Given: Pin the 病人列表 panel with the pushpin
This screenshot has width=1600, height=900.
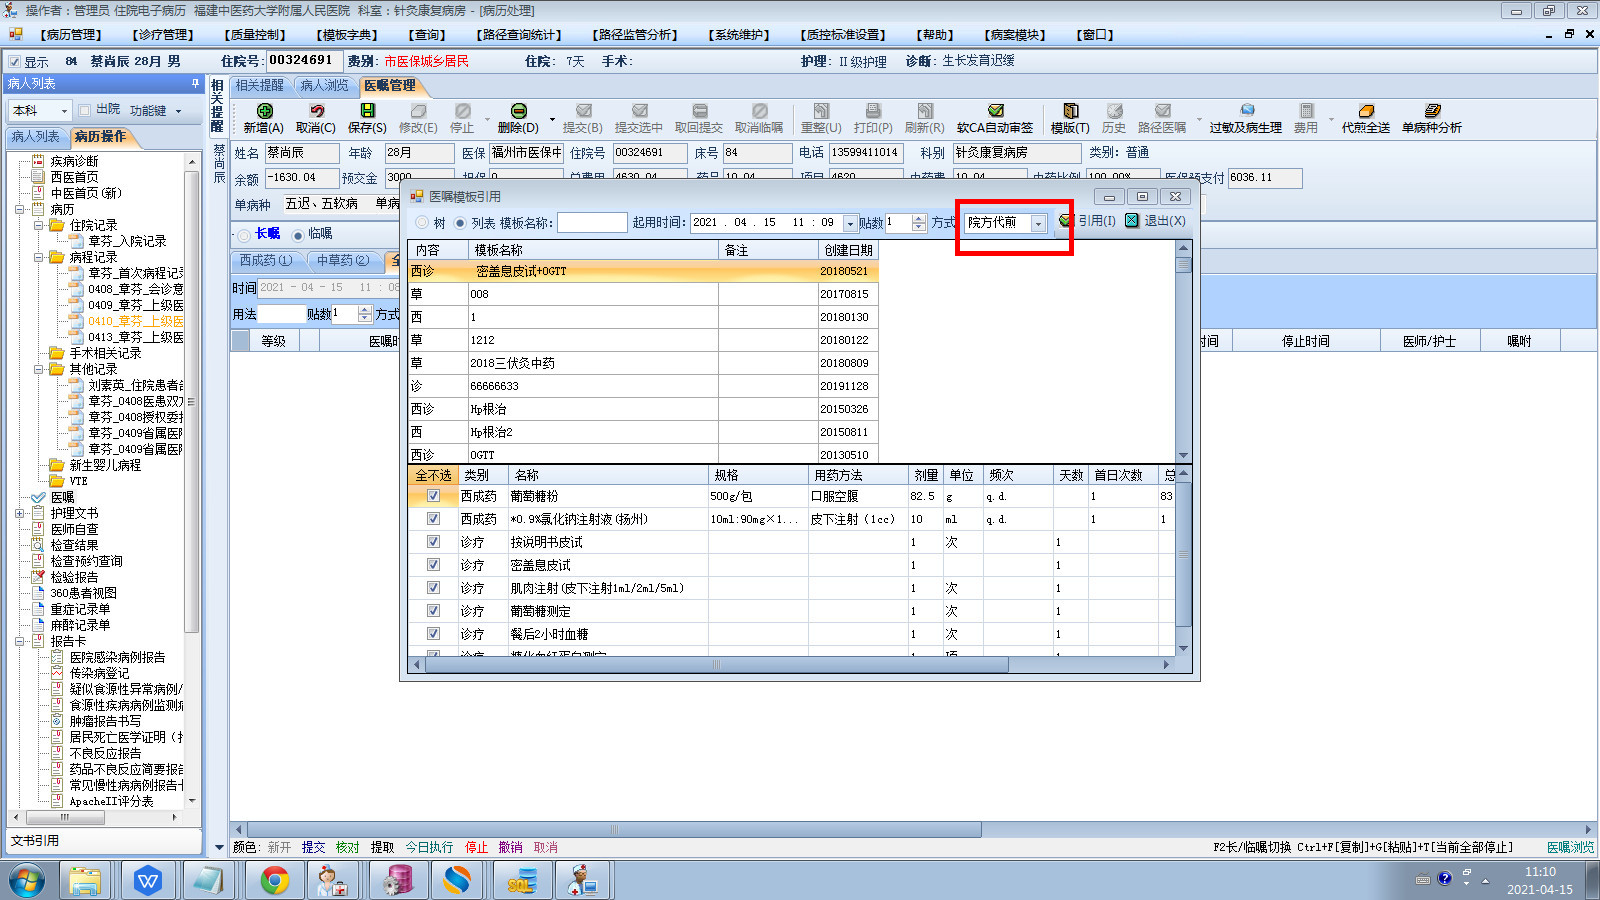Looking at the screenshot, I should coord(195,83).
